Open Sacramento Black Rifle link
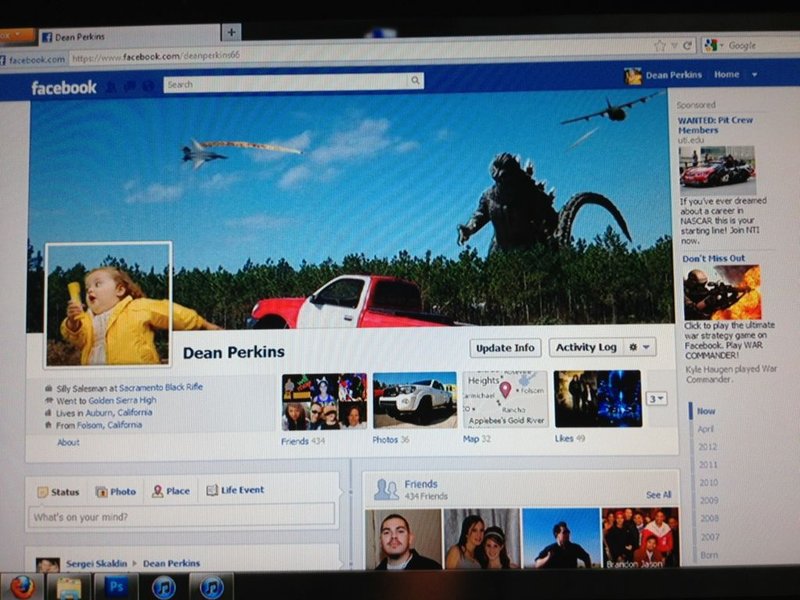This screenshot has width=800, height=600. tap(161, 387)
